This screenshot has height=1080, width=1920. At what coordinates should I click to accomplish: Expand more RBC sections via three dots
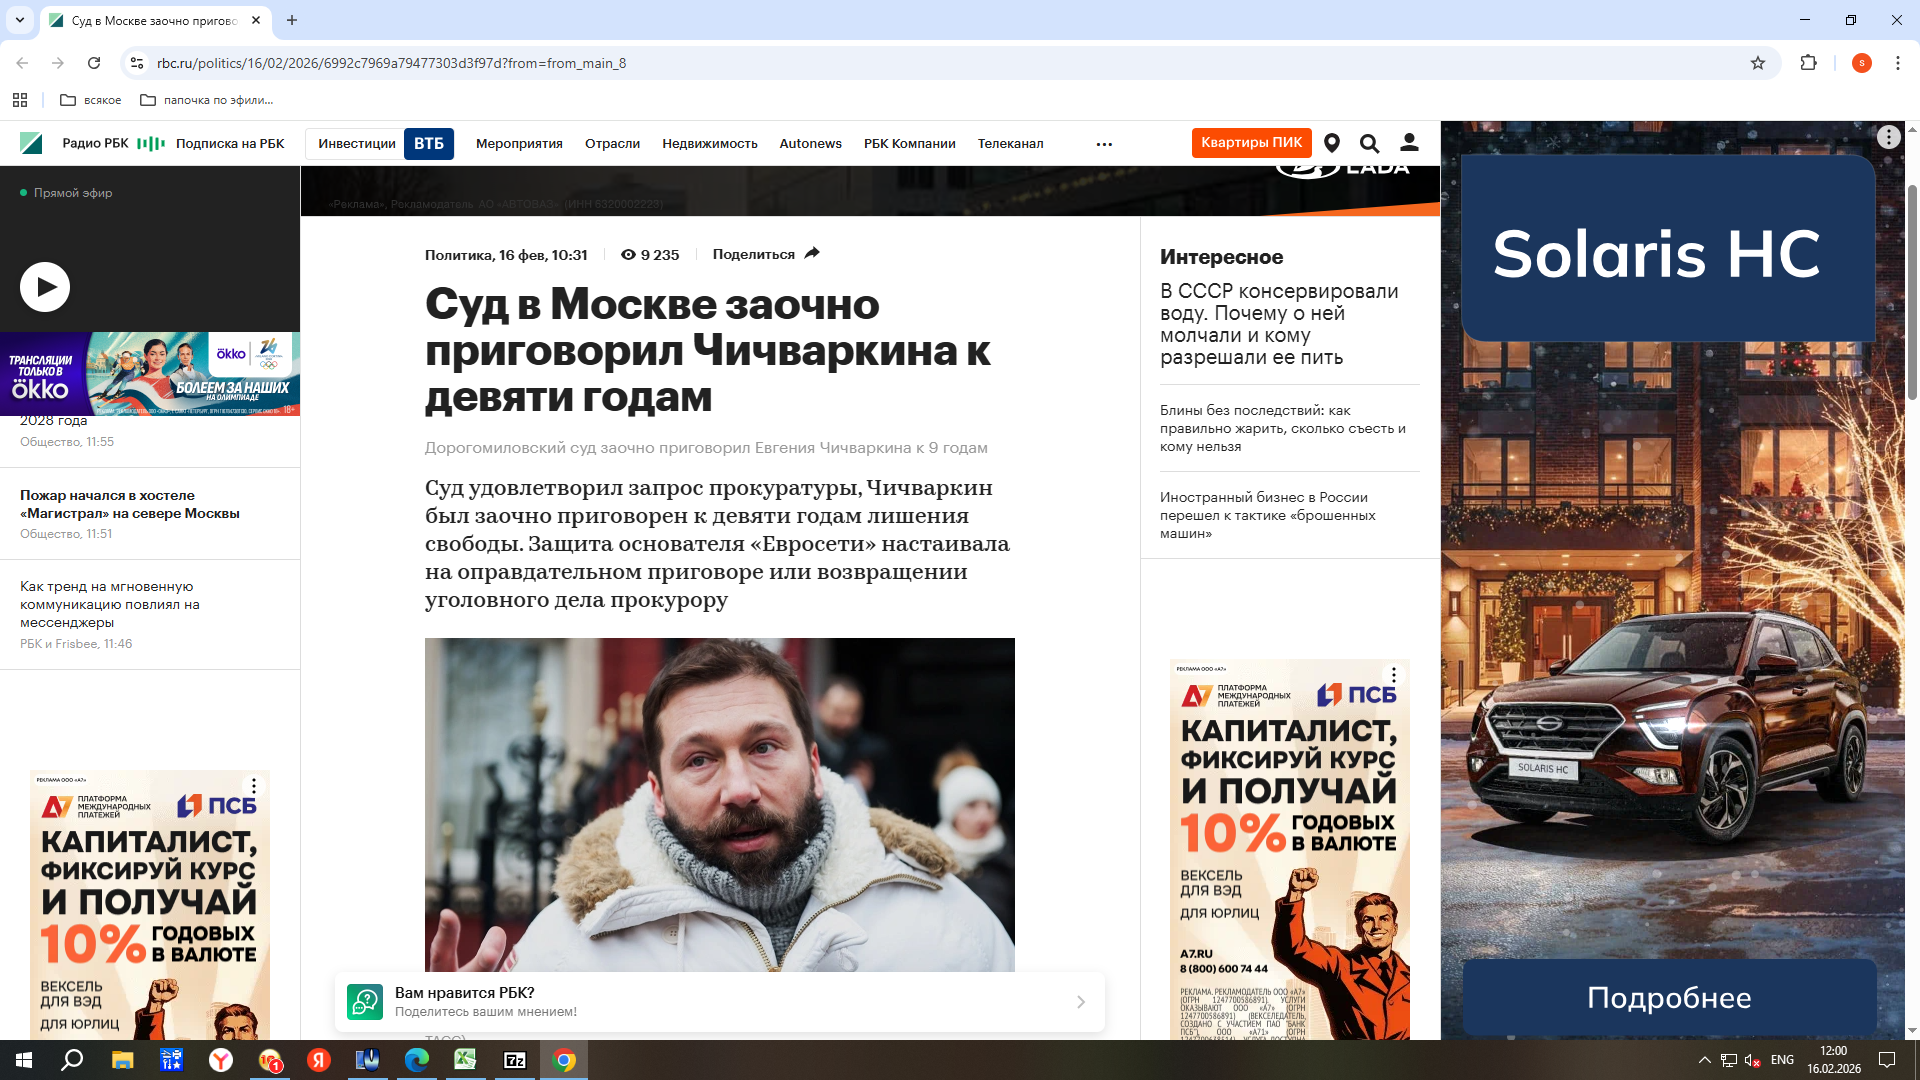click(1104, 144)
